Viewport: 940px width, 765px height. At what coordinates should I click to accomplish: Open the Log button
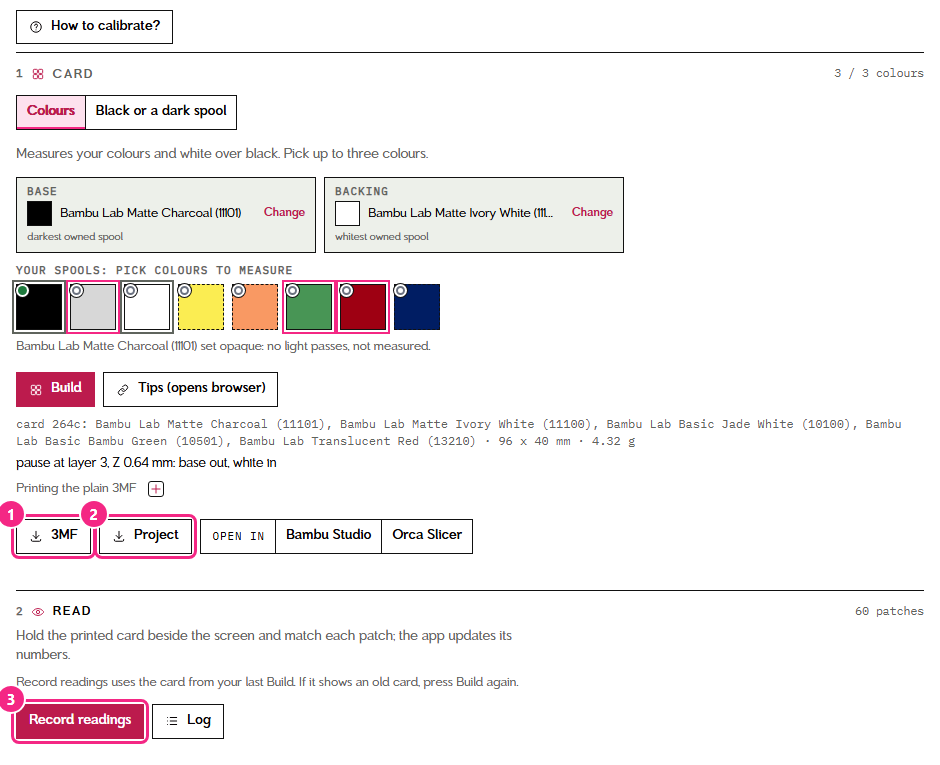(188, 721)
